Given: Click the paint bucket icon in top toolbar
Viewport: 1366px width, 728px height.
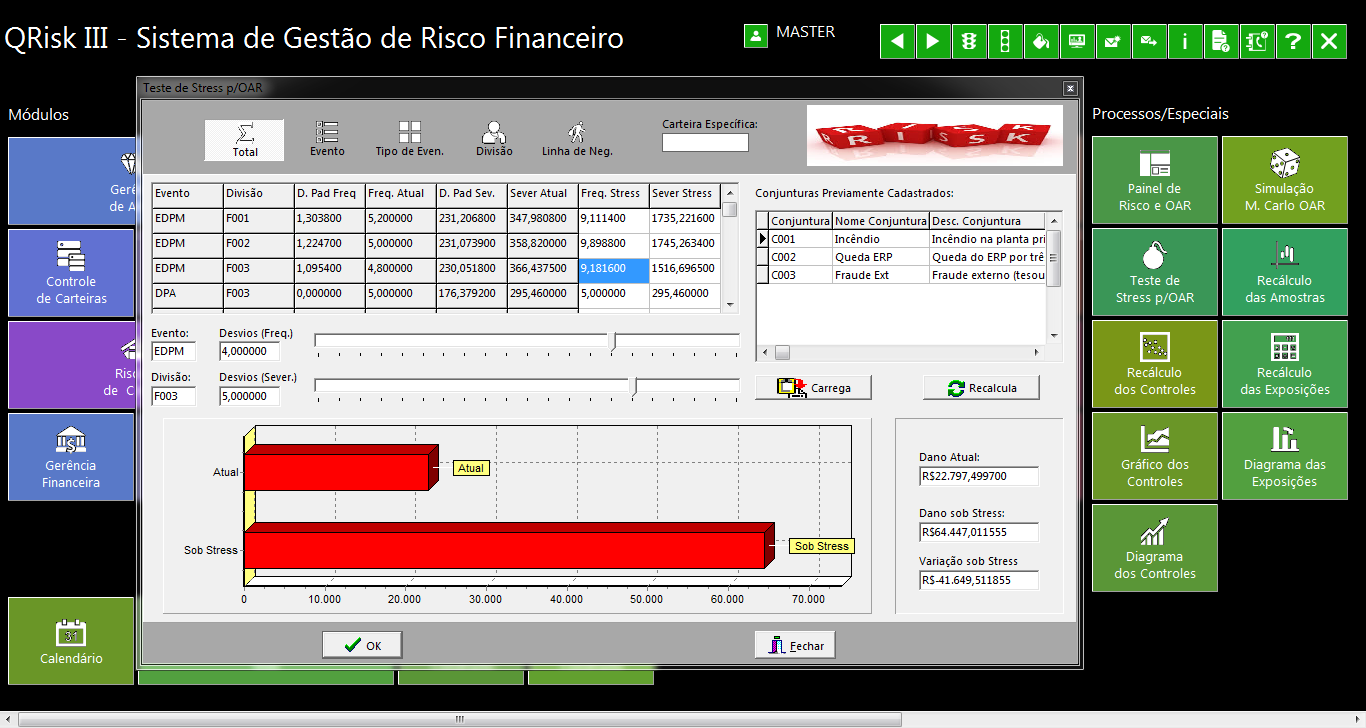Looking at the screenshot, I should 1041,41.
